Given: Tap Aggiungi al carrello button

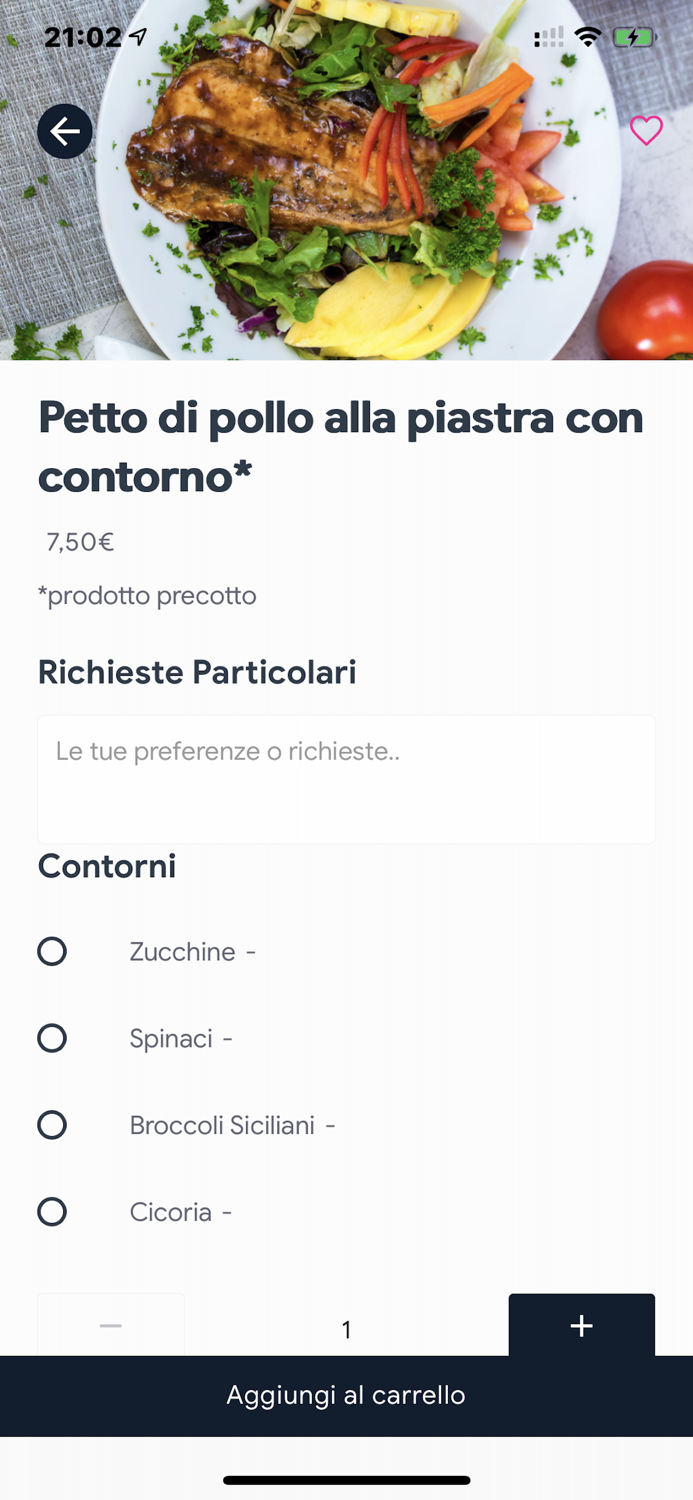Looking at the screenshot, I should pyautogui.click(x=346, y=1395).
